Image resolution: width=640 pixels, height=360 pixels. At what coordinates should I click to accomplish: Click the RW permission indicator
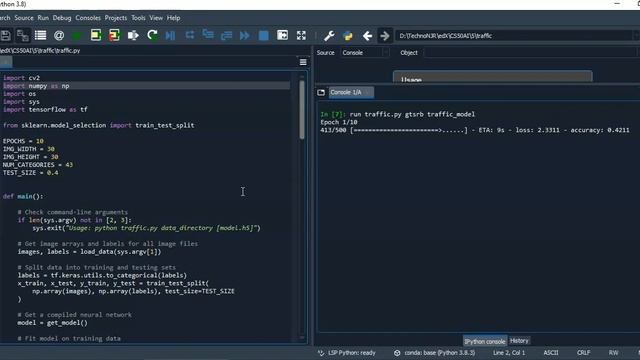point(613,353)
